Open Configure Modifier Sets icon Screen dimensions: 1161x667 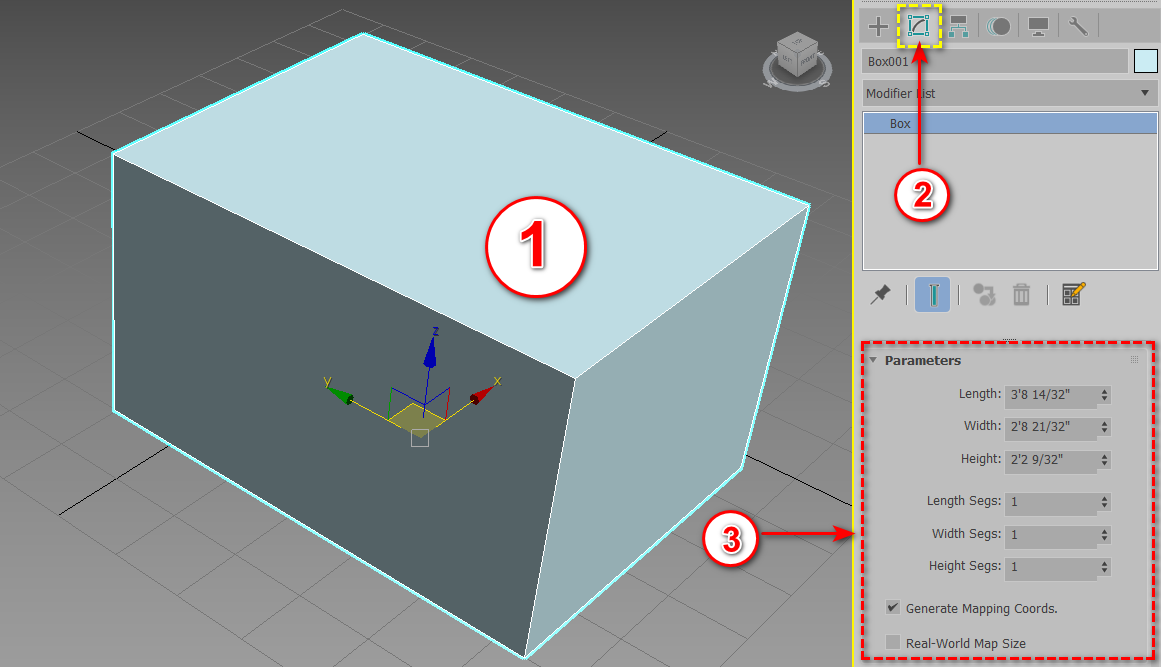[1072, 294]
